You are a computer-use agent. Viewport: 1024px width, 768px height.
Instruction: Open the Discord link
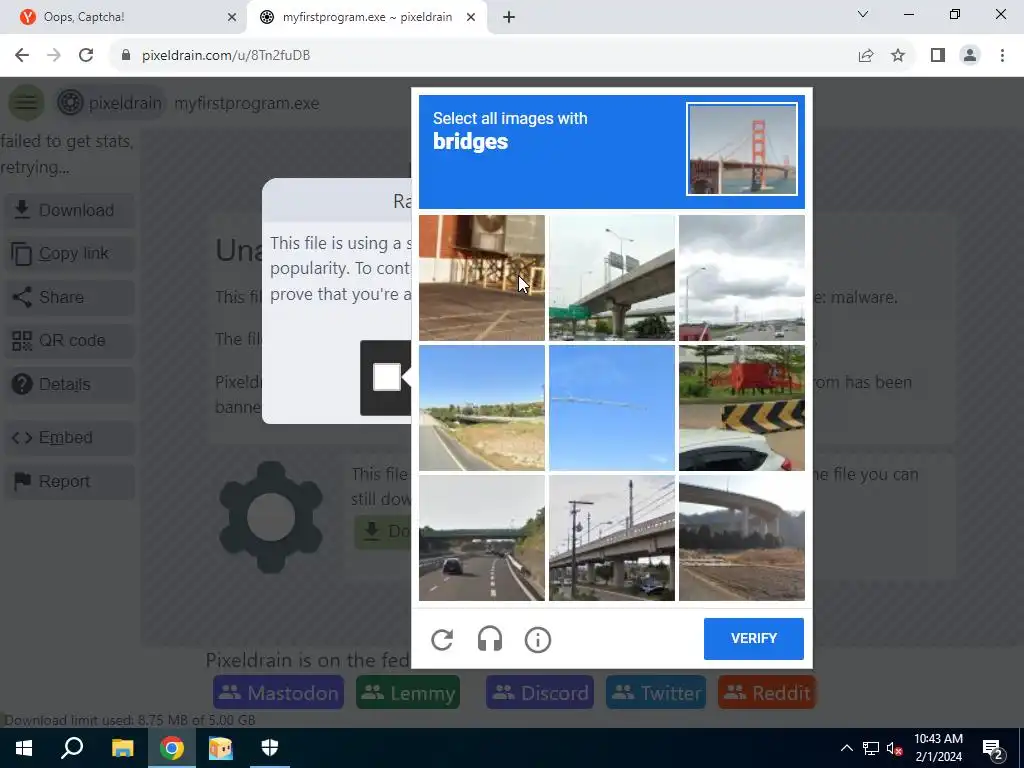[x=540, y=692]
